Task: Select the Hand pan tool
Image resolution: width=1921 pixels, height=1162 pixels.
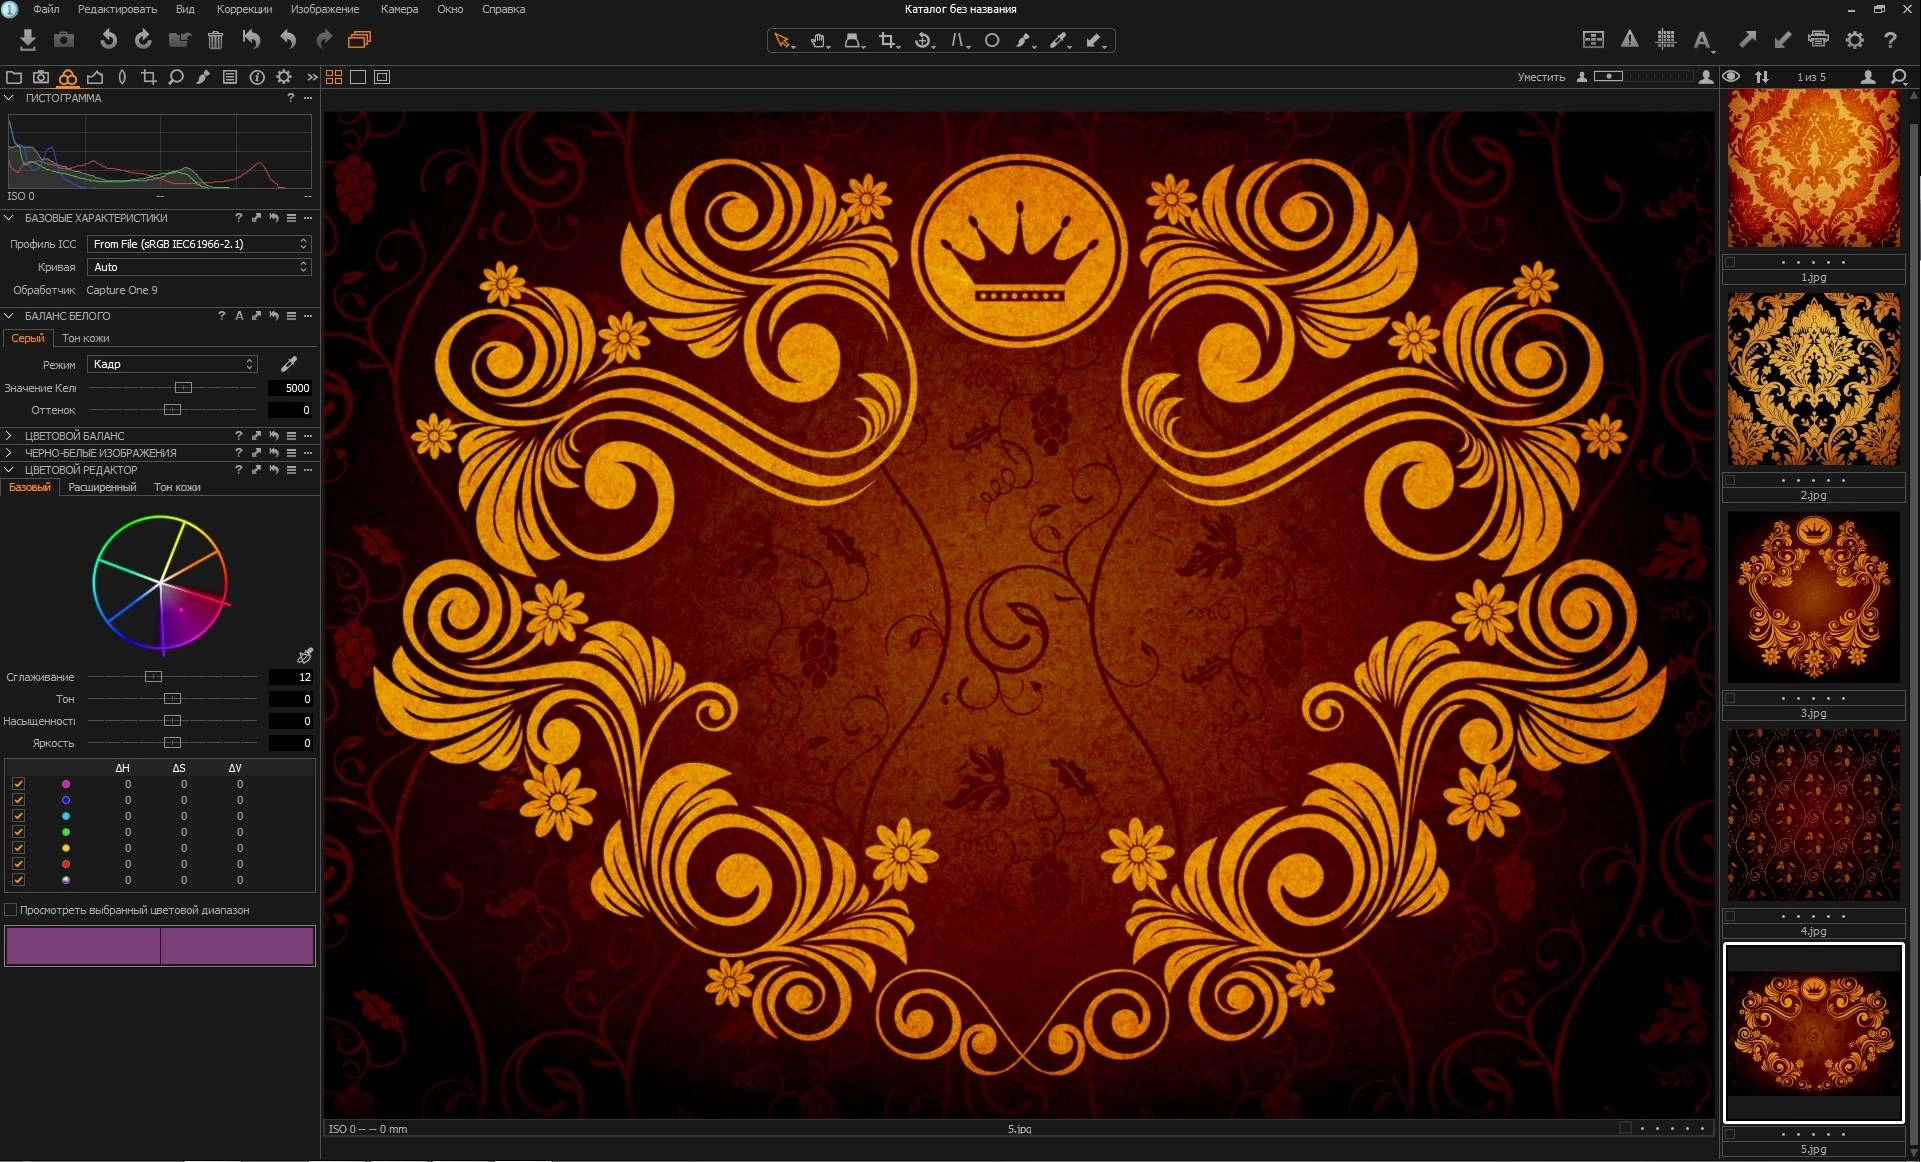Action: (x=819, y=41)
